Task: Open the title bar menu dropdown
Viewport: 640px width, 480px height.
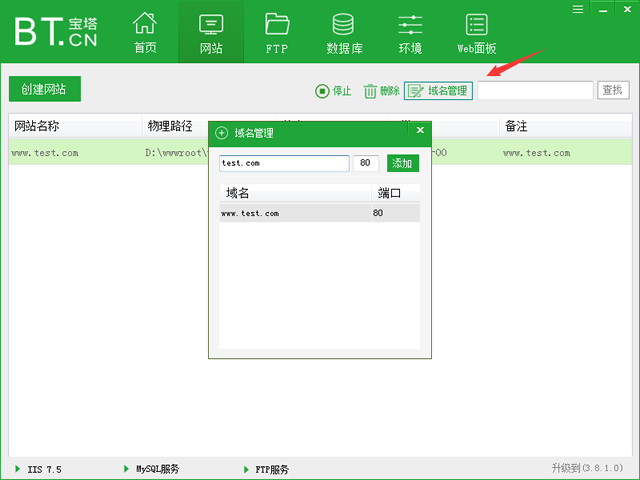Action: pyautogui.click(x=578, y=8)
